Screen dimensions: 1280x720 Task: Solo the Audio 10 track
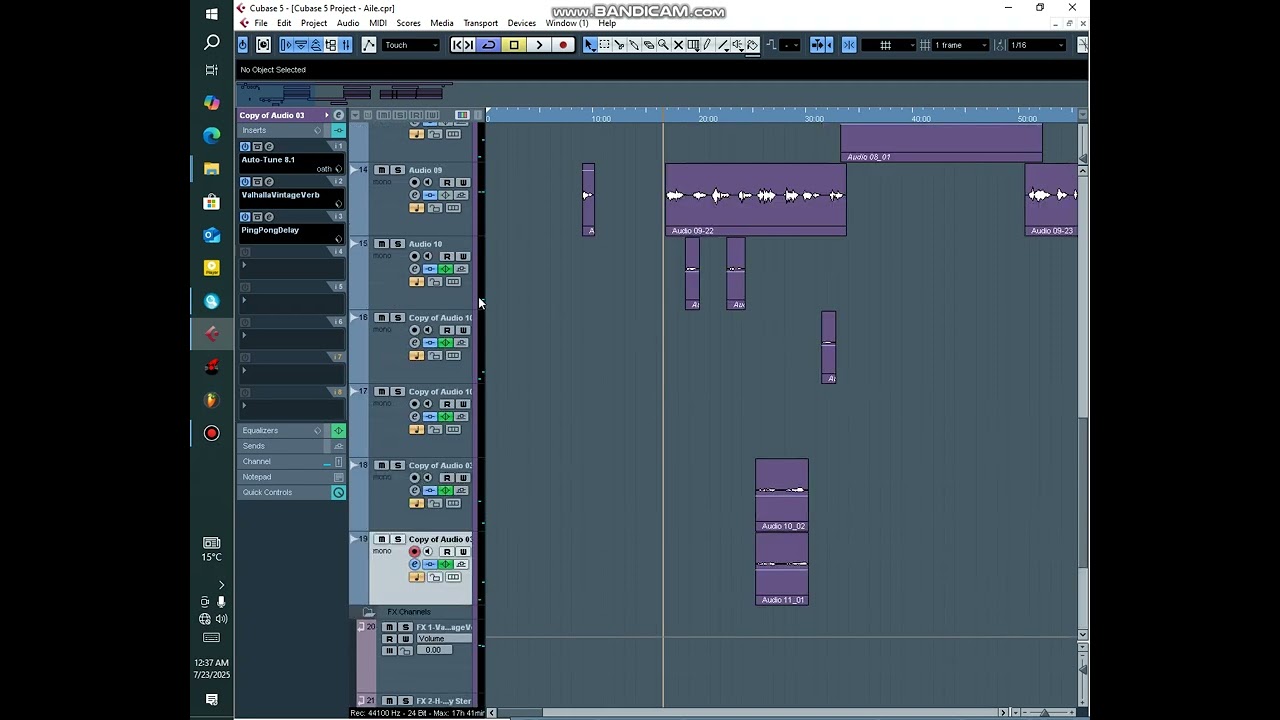point(398,244)
